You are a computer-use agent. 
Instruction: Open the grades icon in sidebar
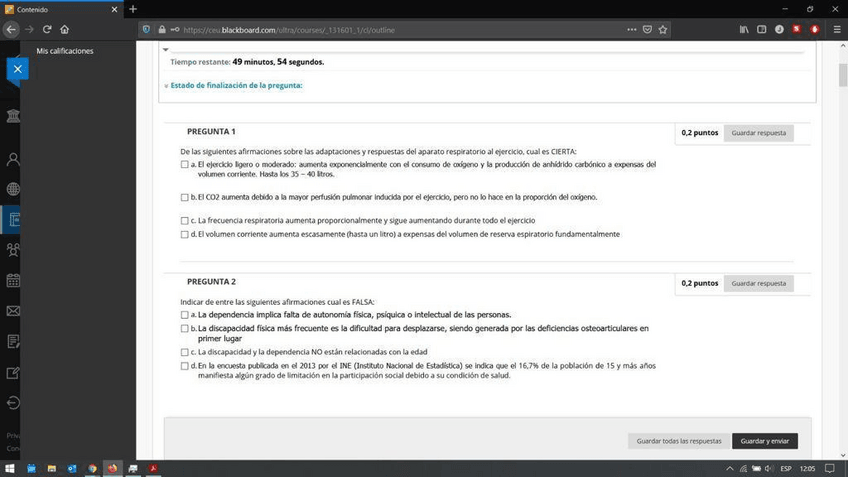tap(13, 341)
